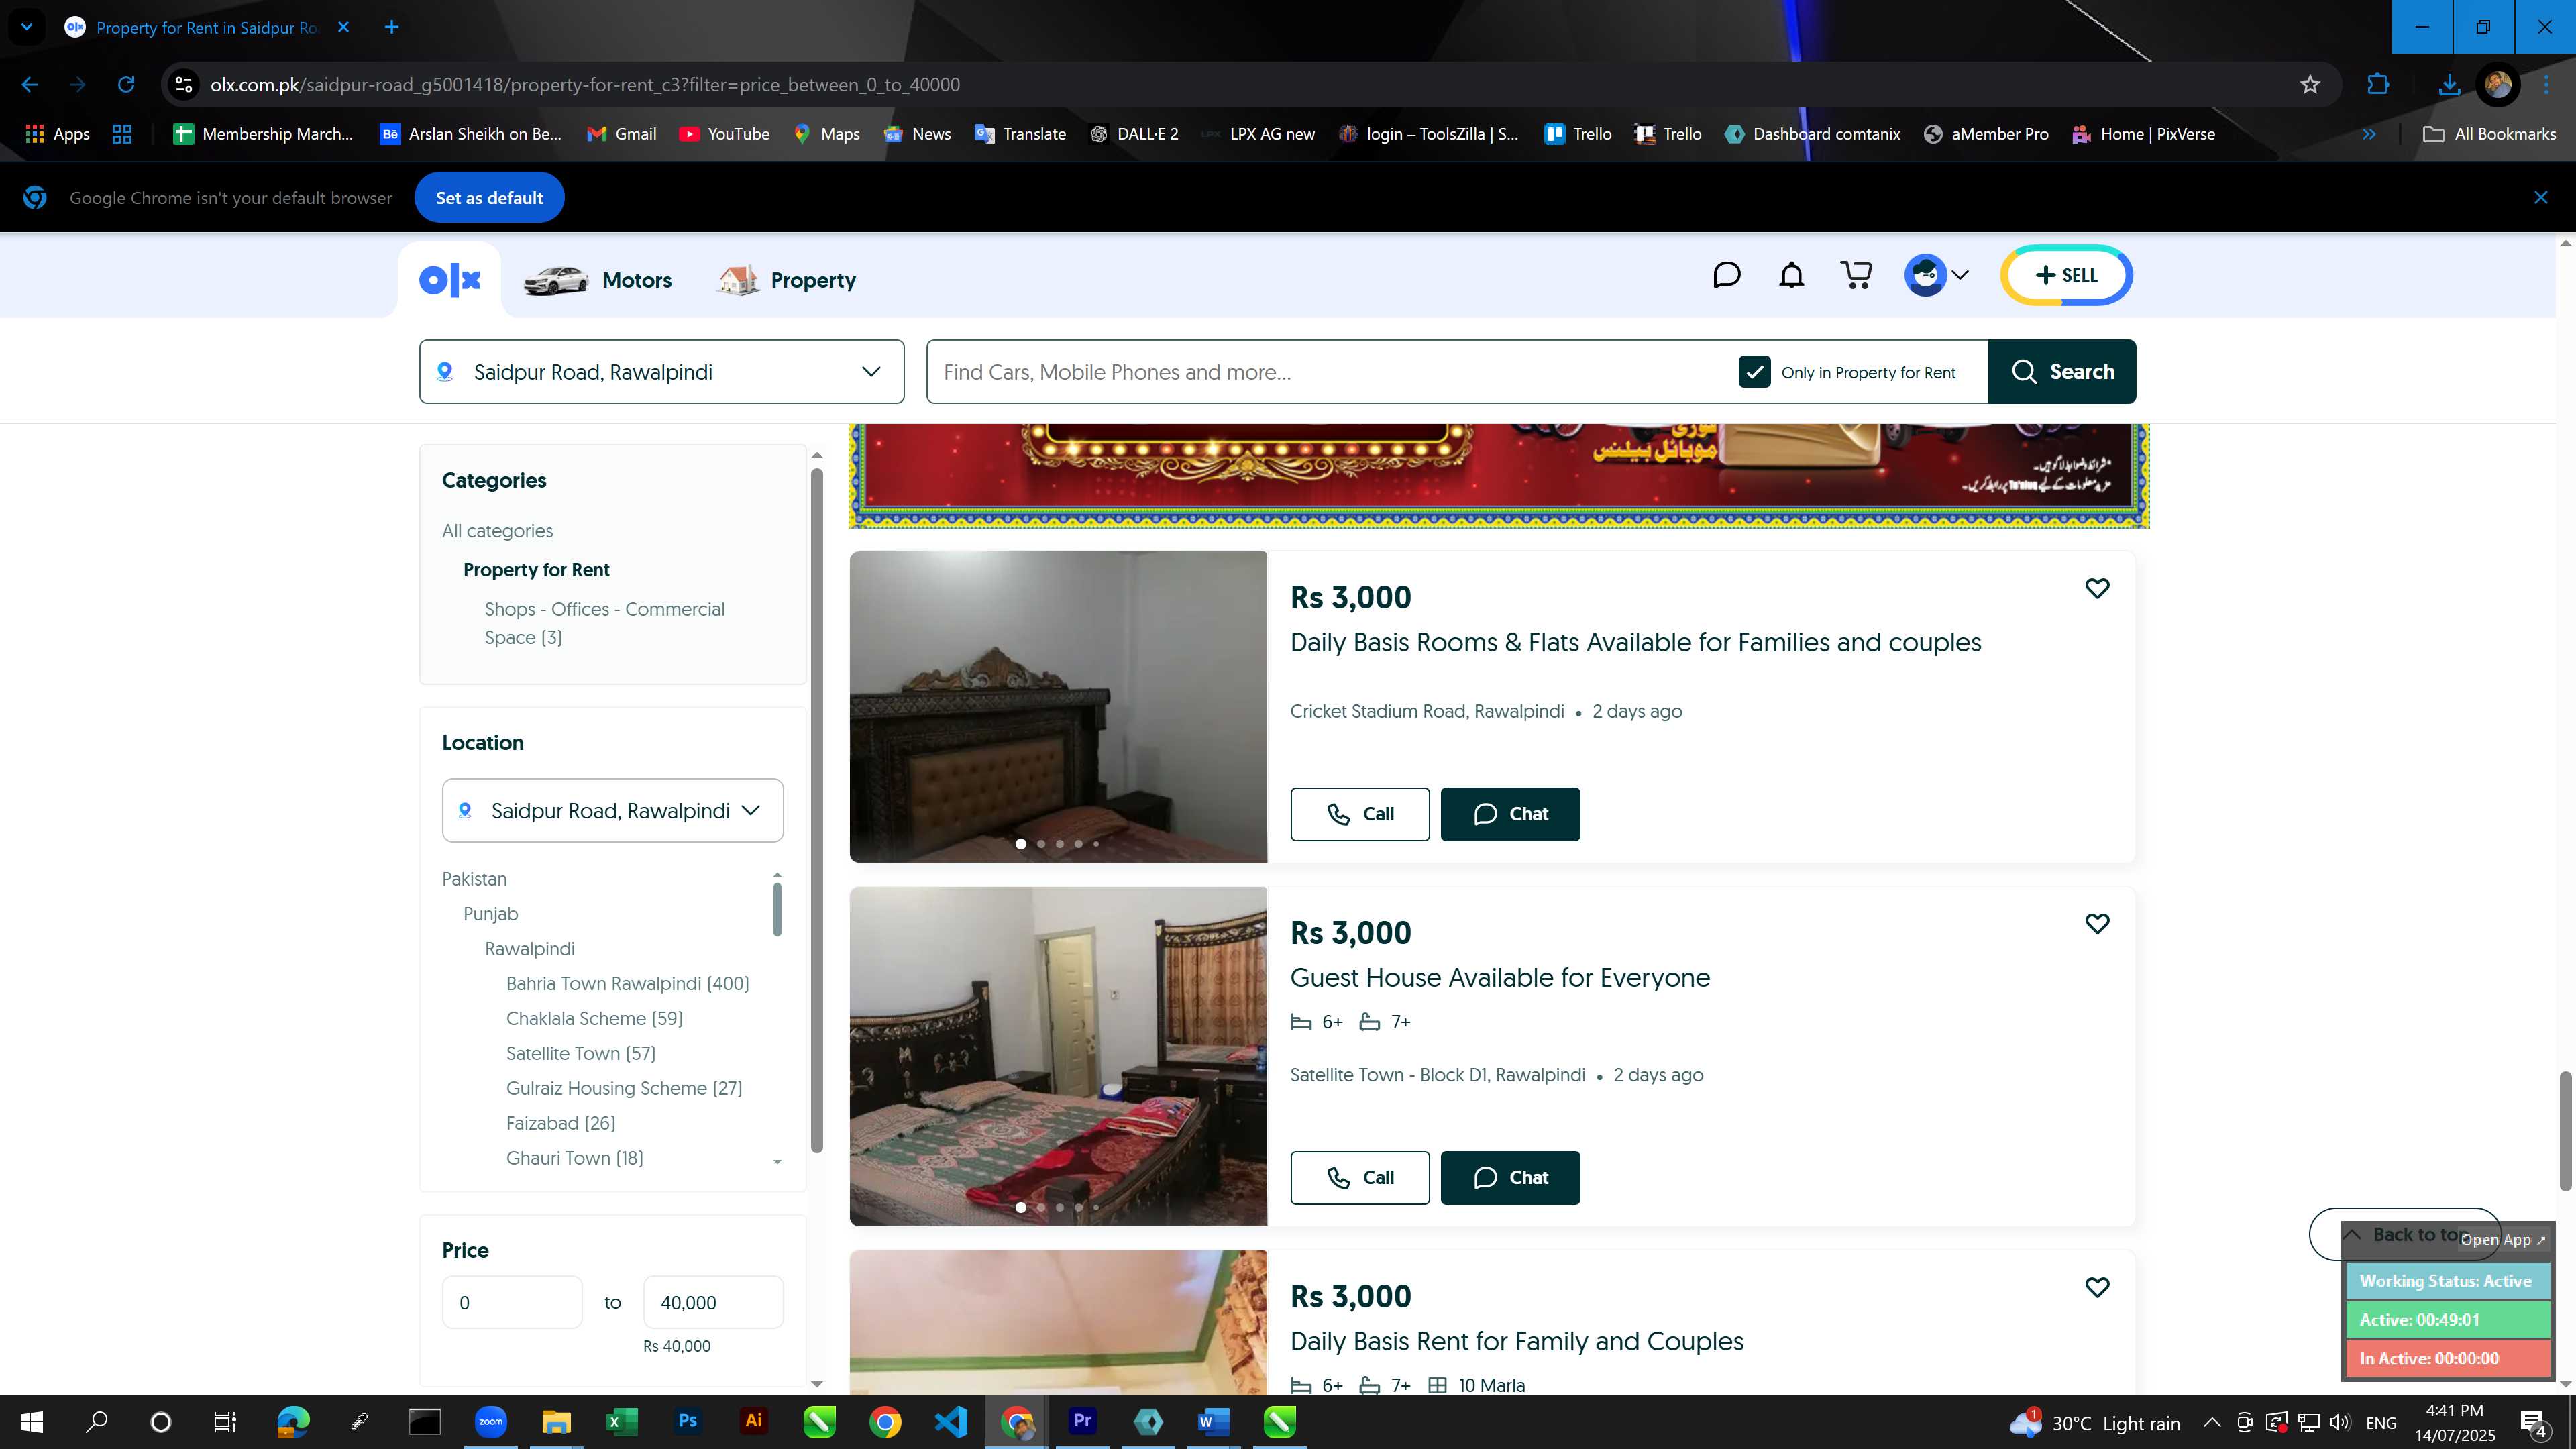Open the profile avatar menu
2576x1449 pixels.
(x=1937, y=275)
